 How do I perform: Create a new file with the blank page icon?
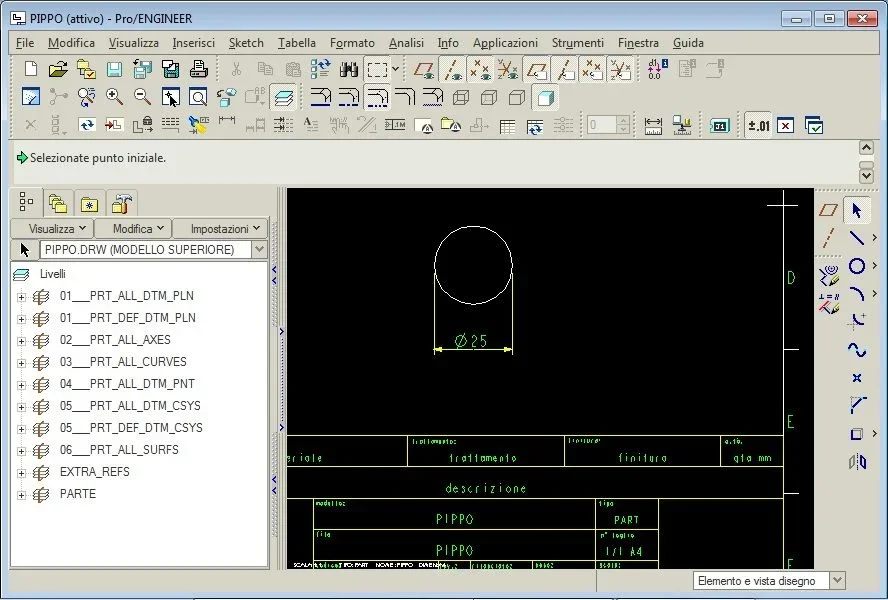(31, 69)
